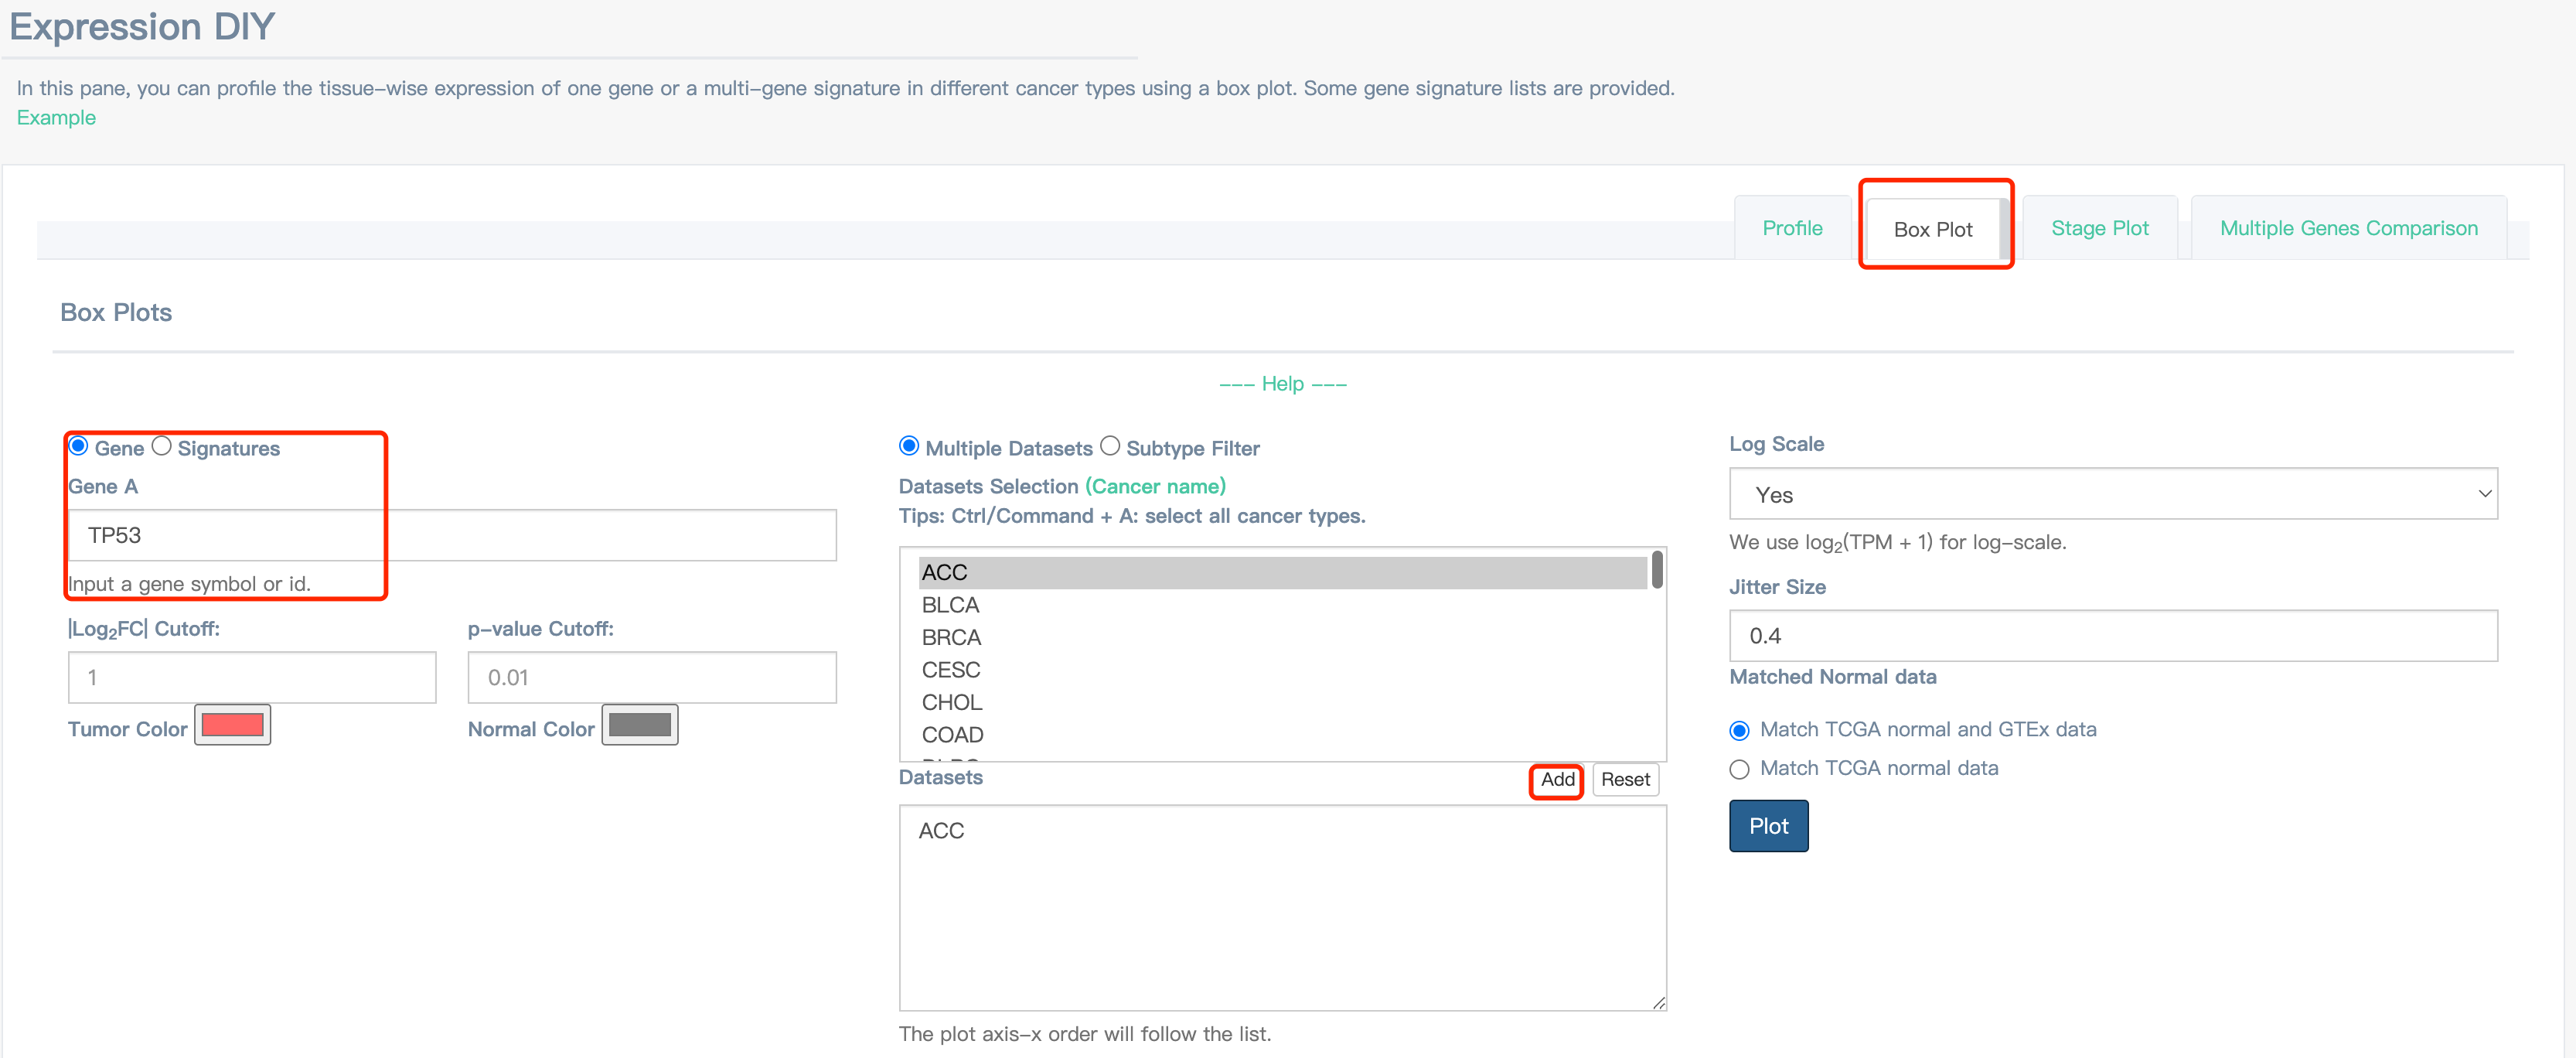Open Multiple Genes Comparison tab
Image resolution: width=2576 pixels, height=1058 pixels.
tap(2348, 228)
